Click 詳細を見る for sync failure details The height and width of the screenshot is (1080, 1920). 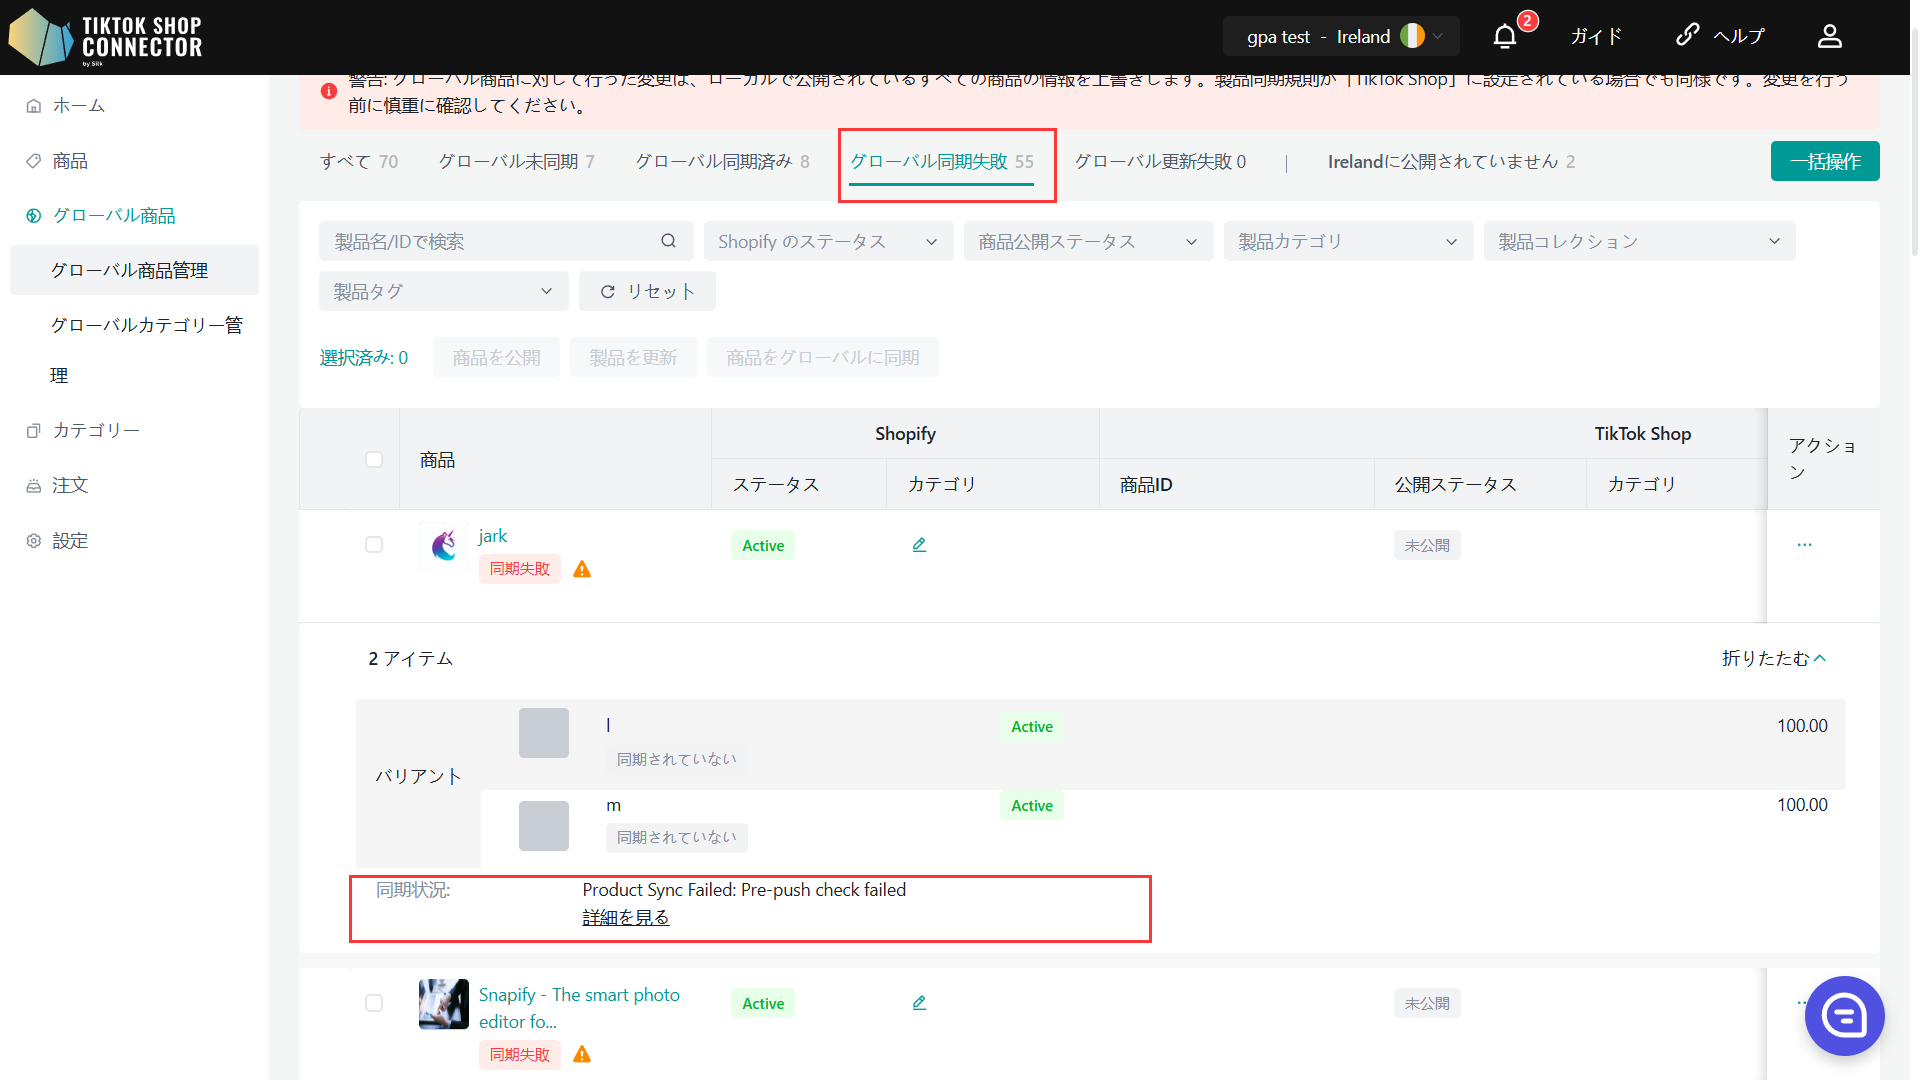pos(626,917)
